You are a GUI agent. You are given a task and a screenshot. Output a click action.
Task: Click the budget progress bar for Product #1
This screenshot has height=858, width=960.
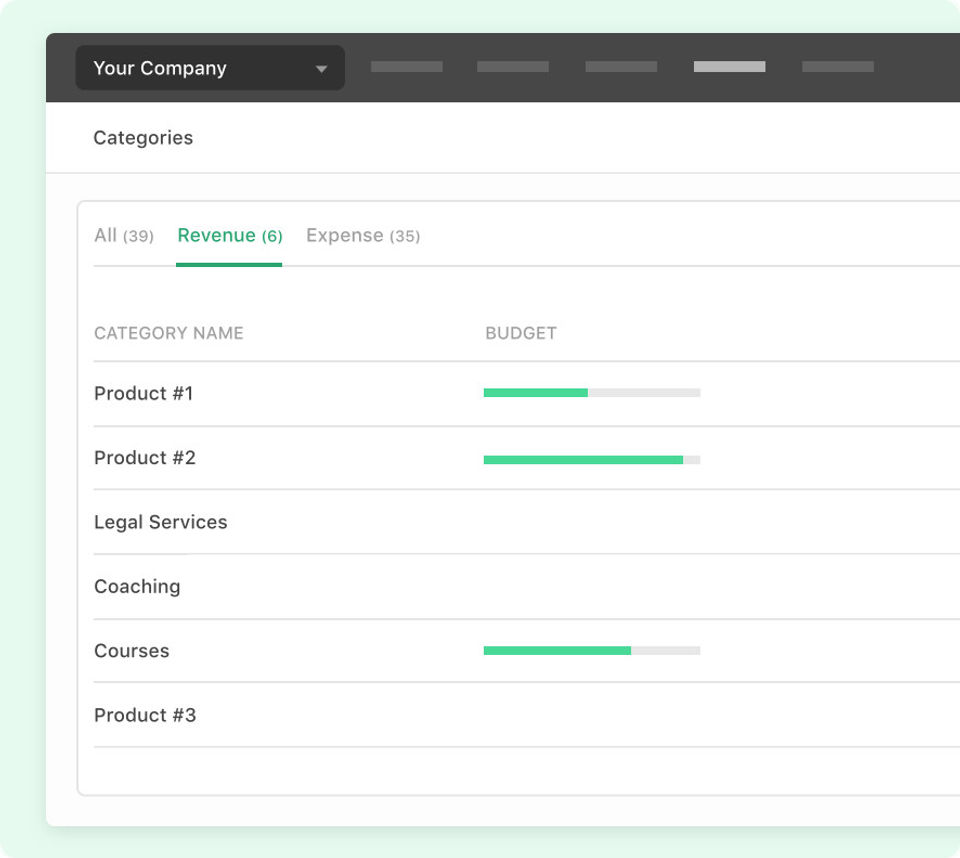[x=591, y=393]
